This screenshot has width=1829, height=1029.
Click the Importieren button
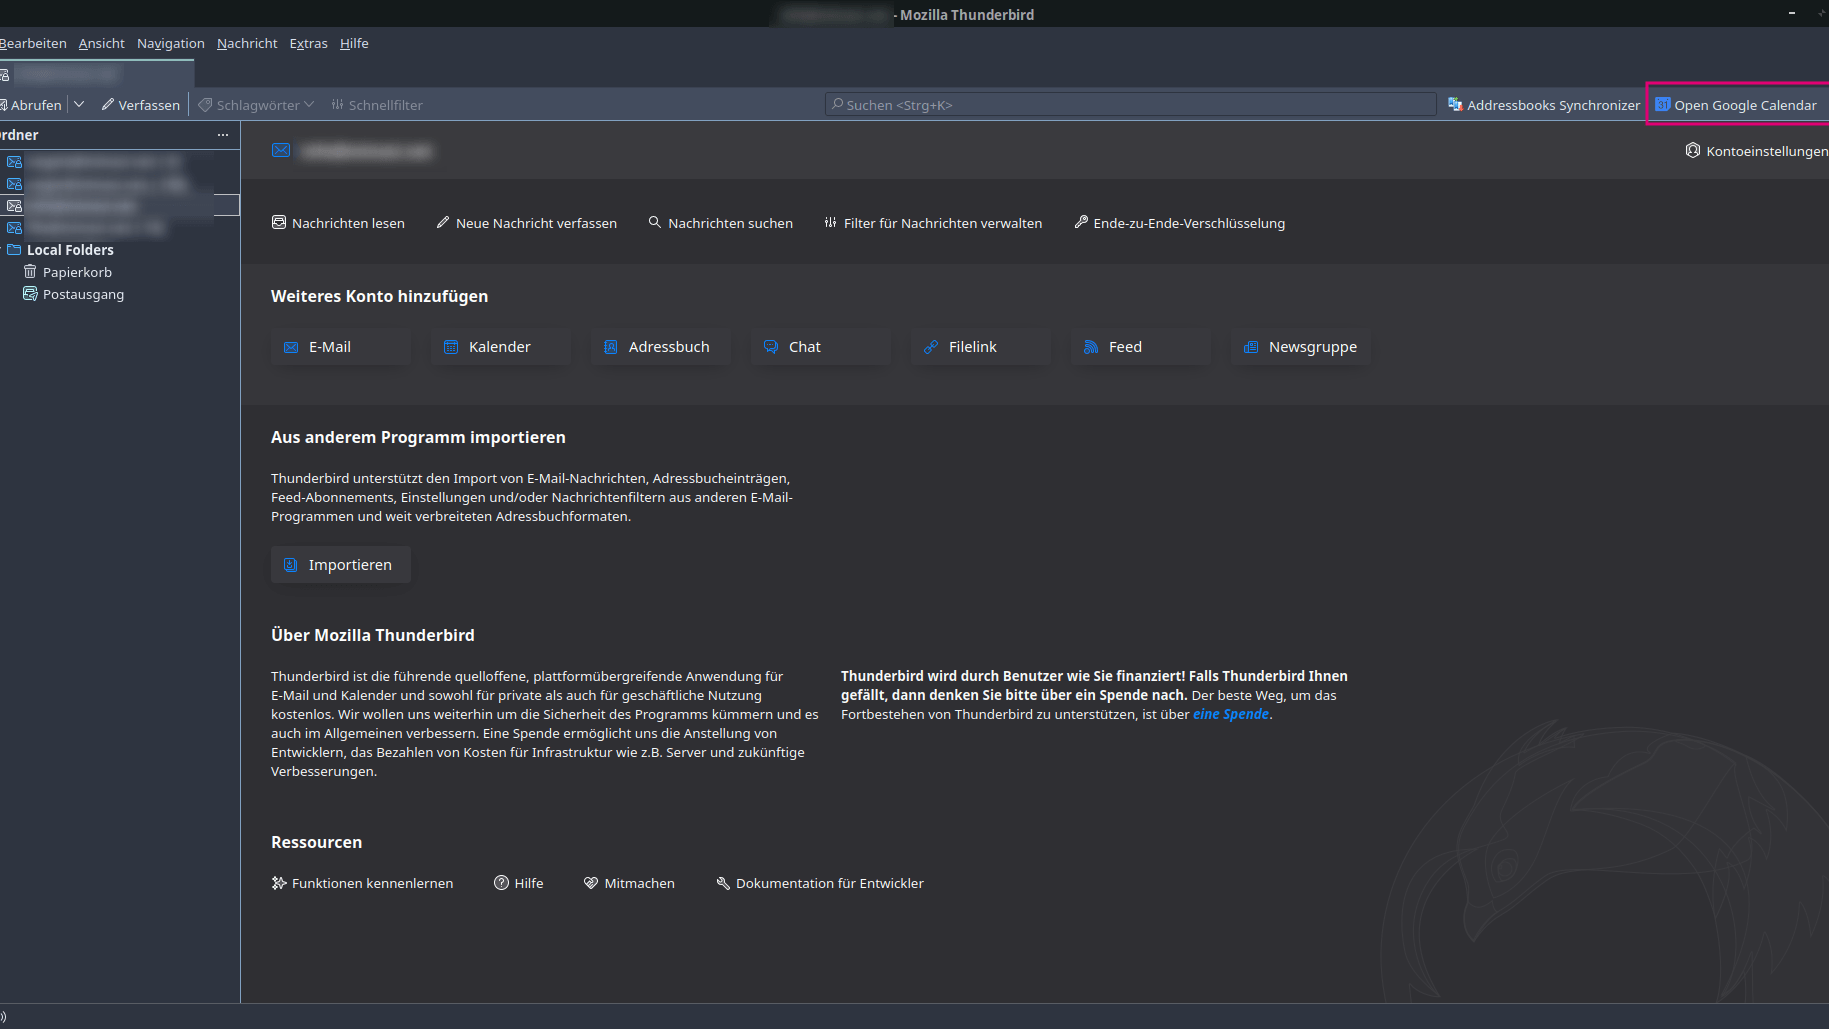point(341,565)
